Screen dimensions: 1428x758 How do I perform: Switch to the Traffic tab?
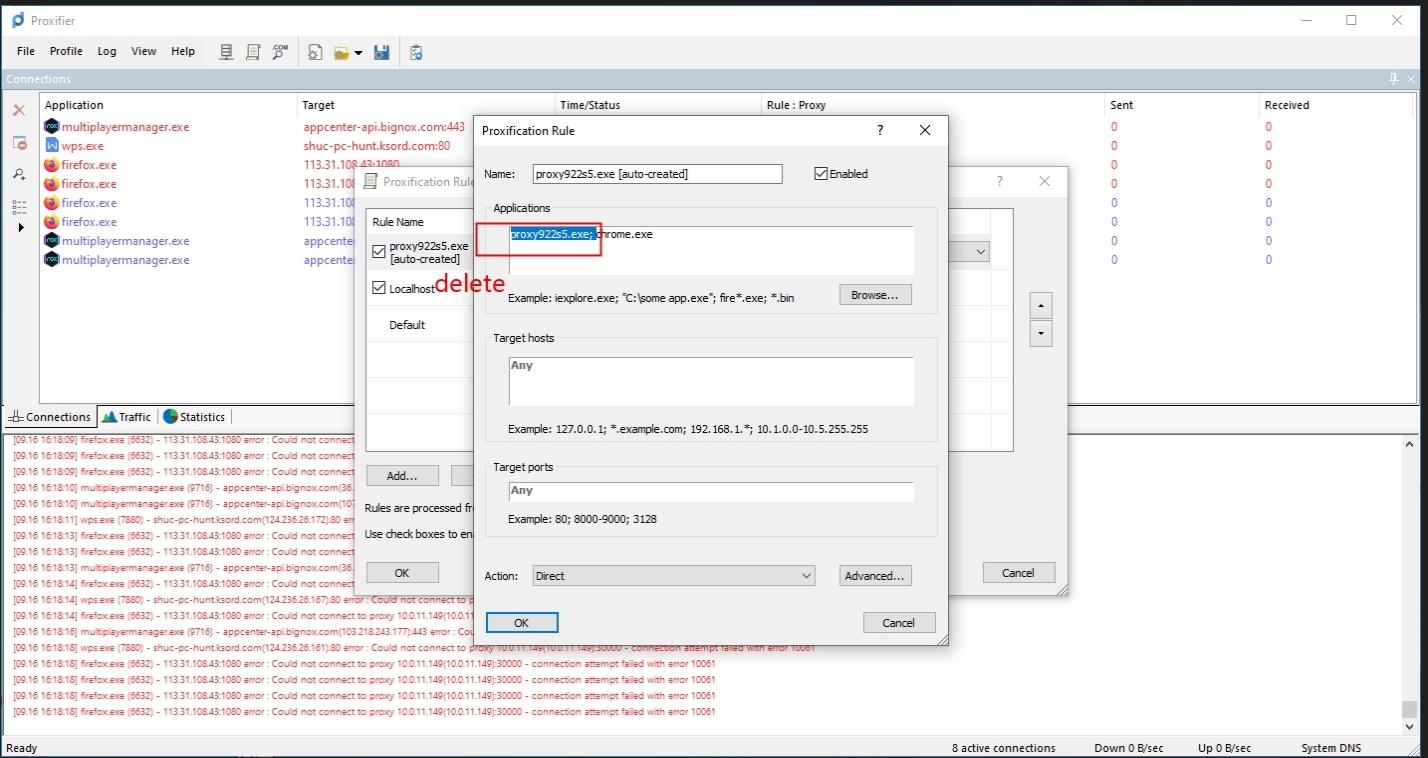point(126,416)
